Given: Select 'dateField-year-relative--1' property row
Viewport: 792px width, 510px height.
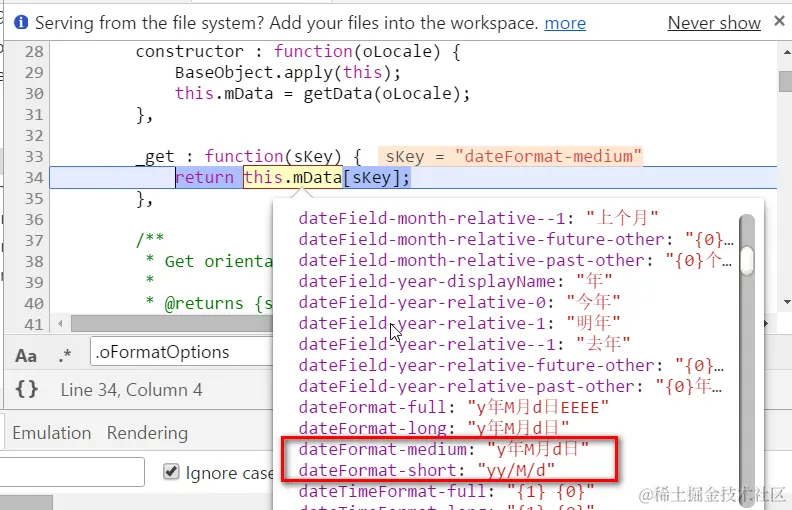Looking at the screenshot, I should point(464,344).
